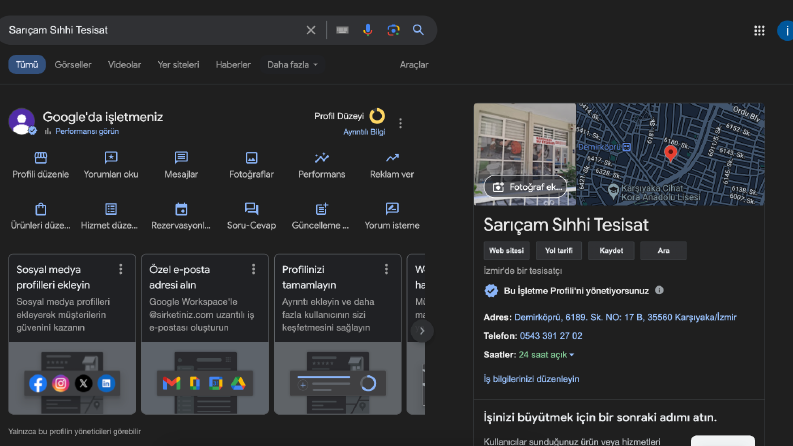Open the Araçlar tools menu
Image resolution: width=793 pixels, height=446 pixels.
point(414,65)
